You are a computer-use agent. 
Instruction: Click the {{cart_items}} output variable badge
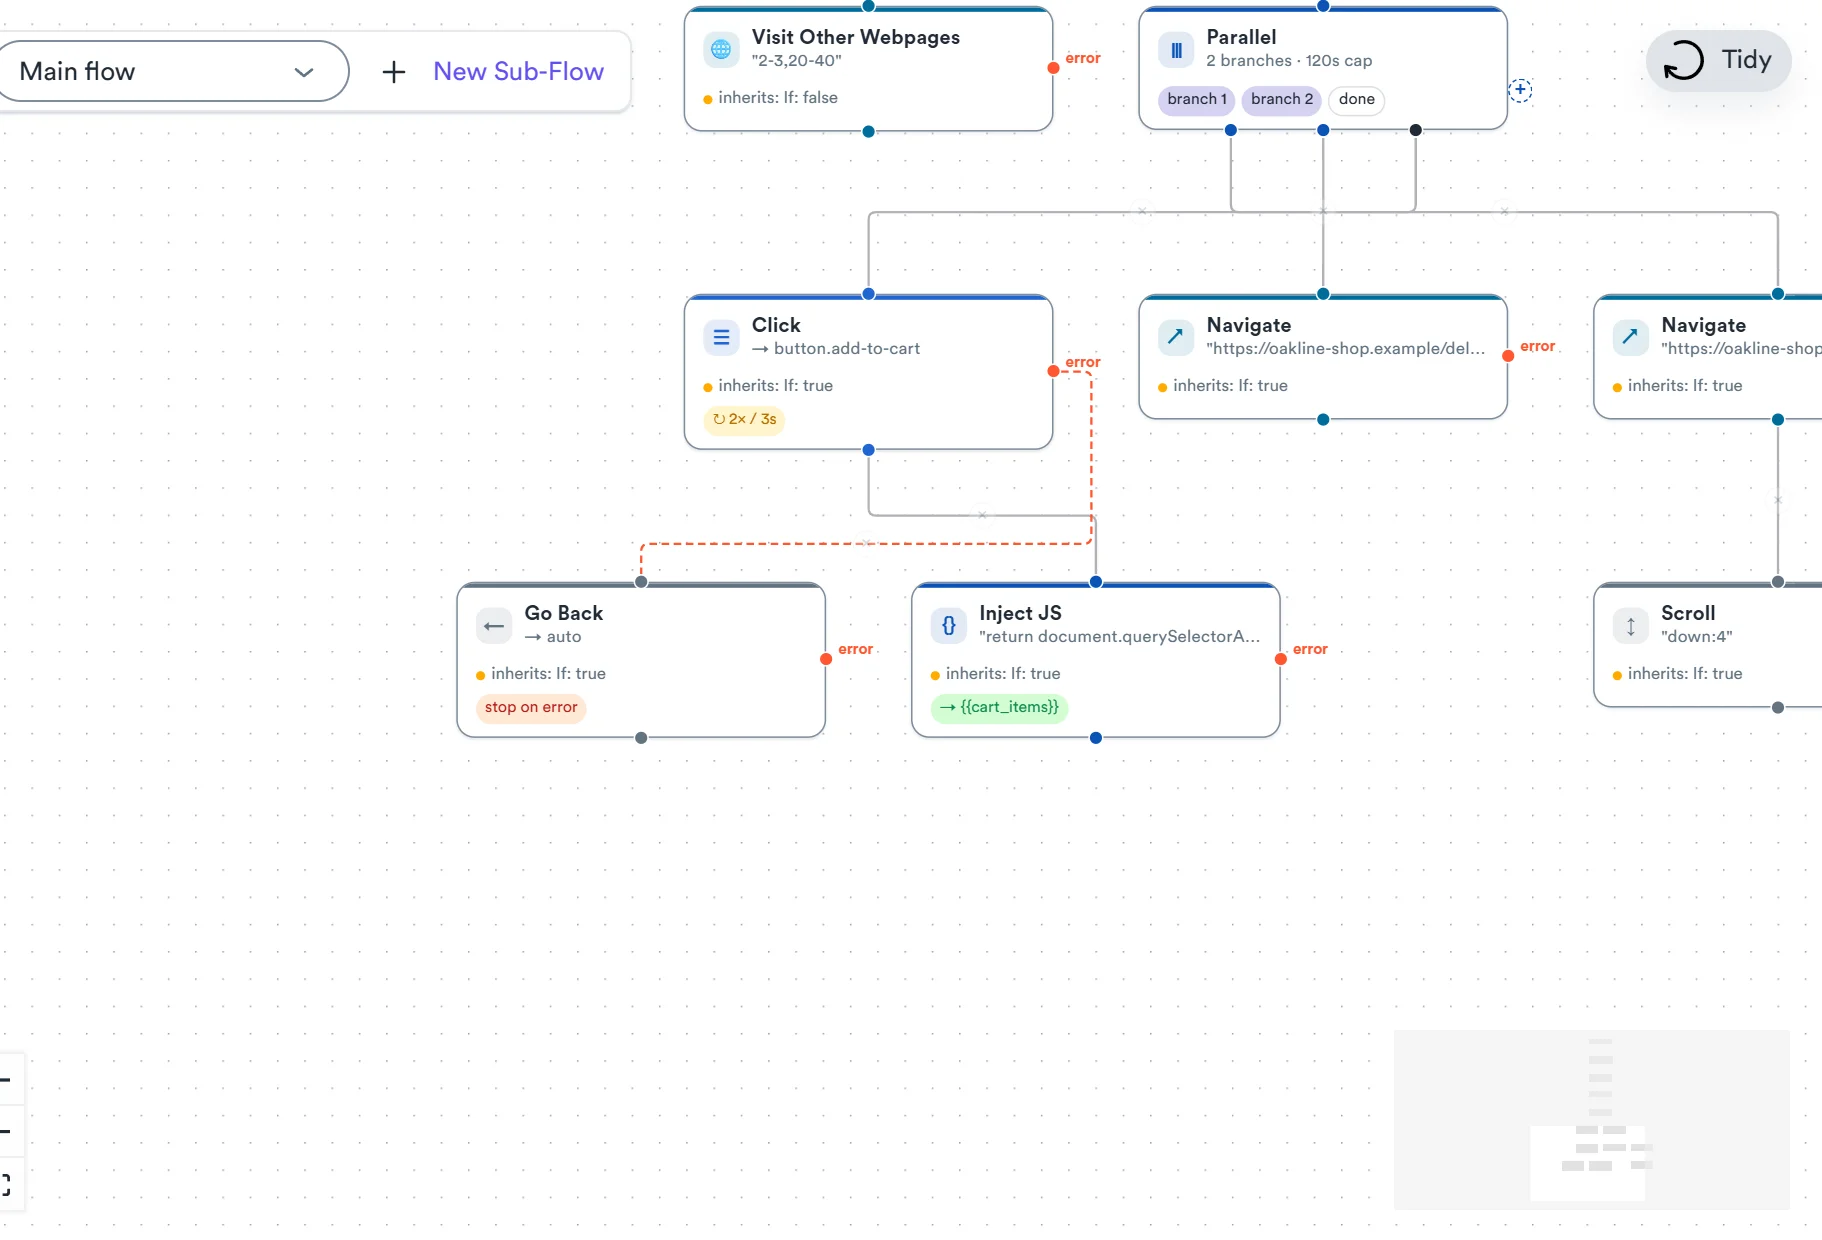[1000, 707]
